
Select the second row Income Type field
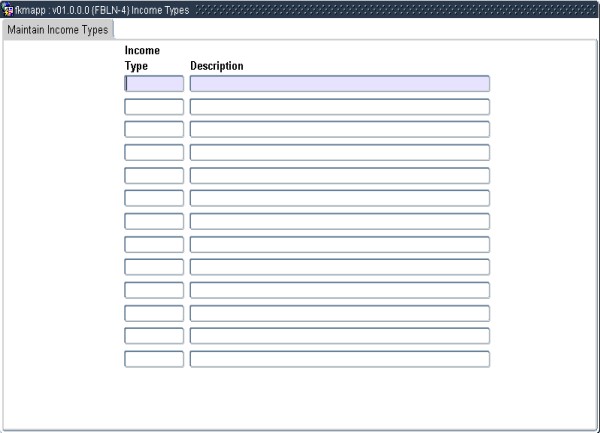tap(154, 107)
